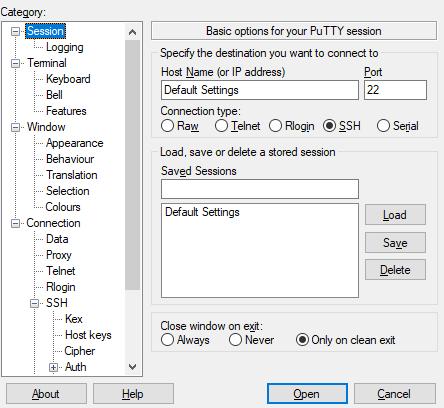Open the Appearance settings category

coord(75,143)
